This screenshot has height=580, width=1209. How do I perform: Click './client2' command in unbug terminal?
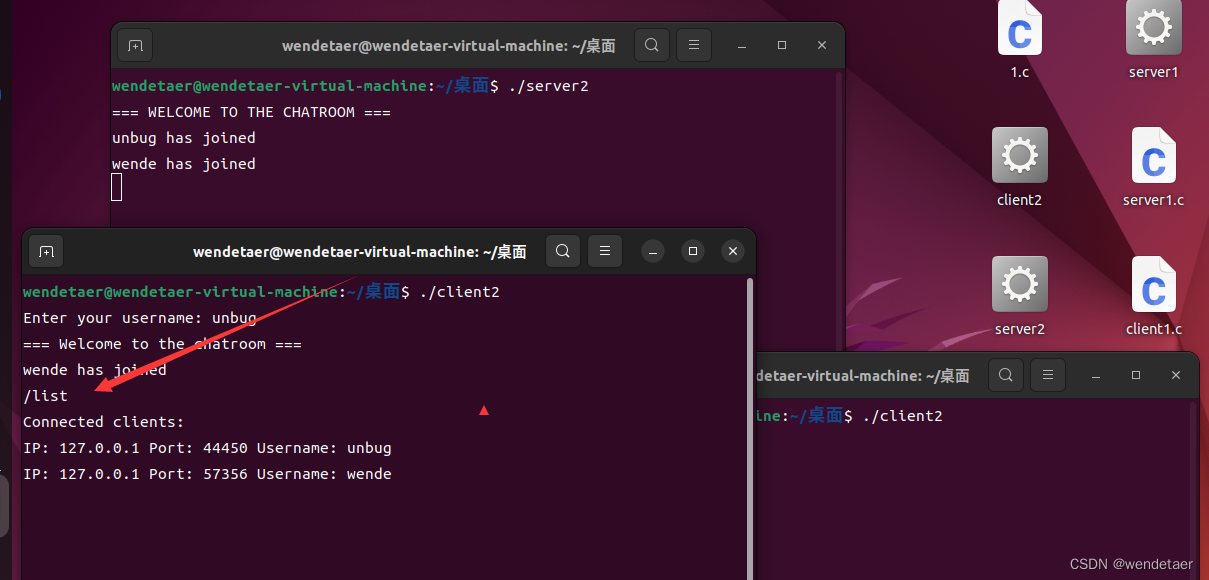click(x=460, y=292)
